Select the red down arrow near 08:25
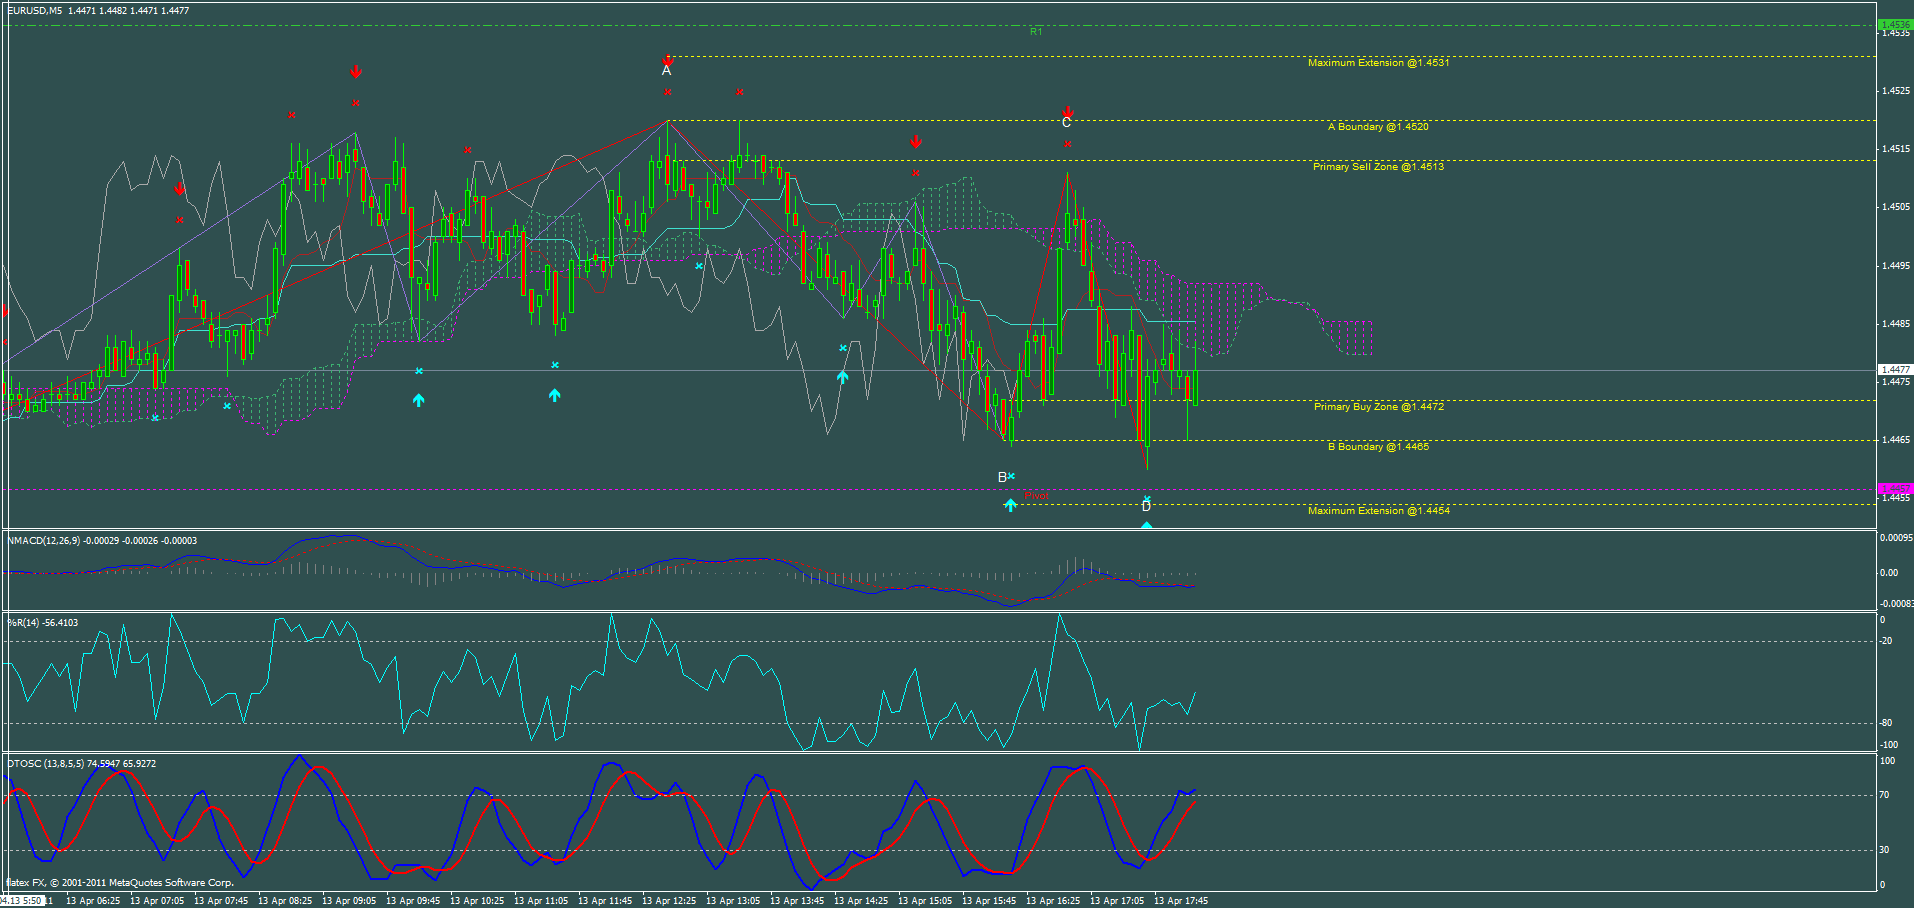1914x908 pixels. tap(356, 71)
